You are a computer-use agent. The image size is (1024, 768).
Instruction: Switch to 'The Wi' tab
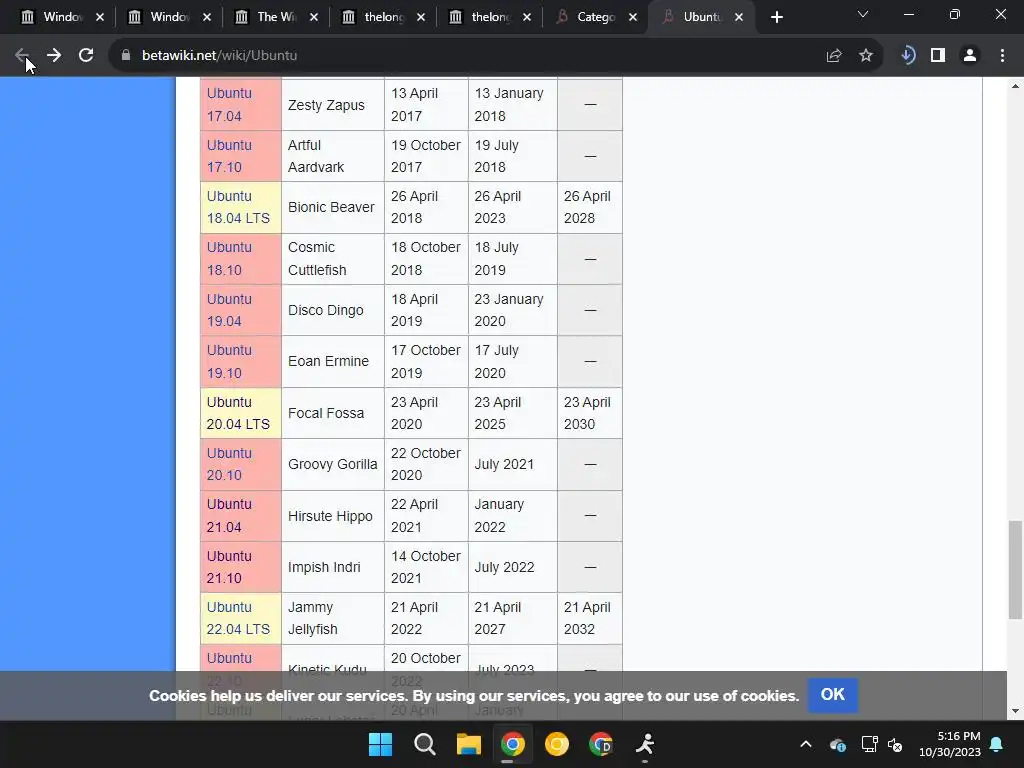coord(276,17)
